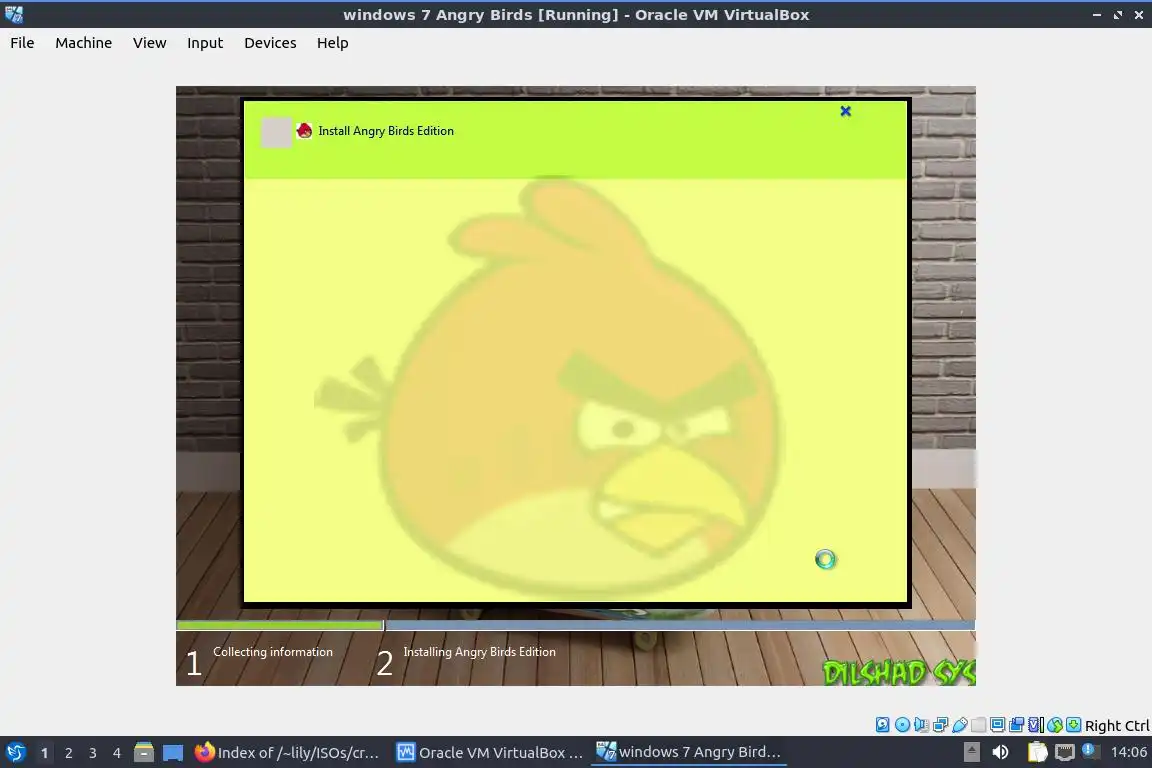Switch to workspace 1
This screenshot has height=768, width=1152.
(x=45, y=753)
